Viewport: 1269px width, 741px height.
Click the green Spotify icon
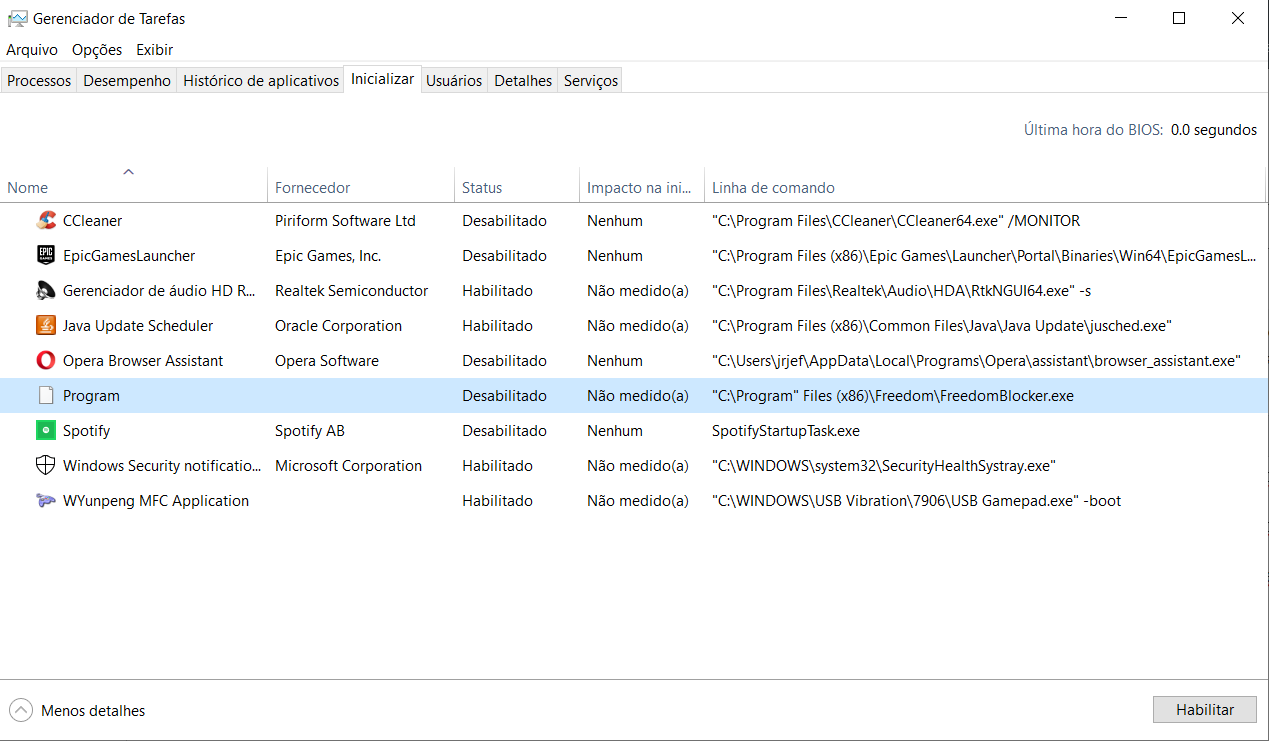(x=46, y=431)
